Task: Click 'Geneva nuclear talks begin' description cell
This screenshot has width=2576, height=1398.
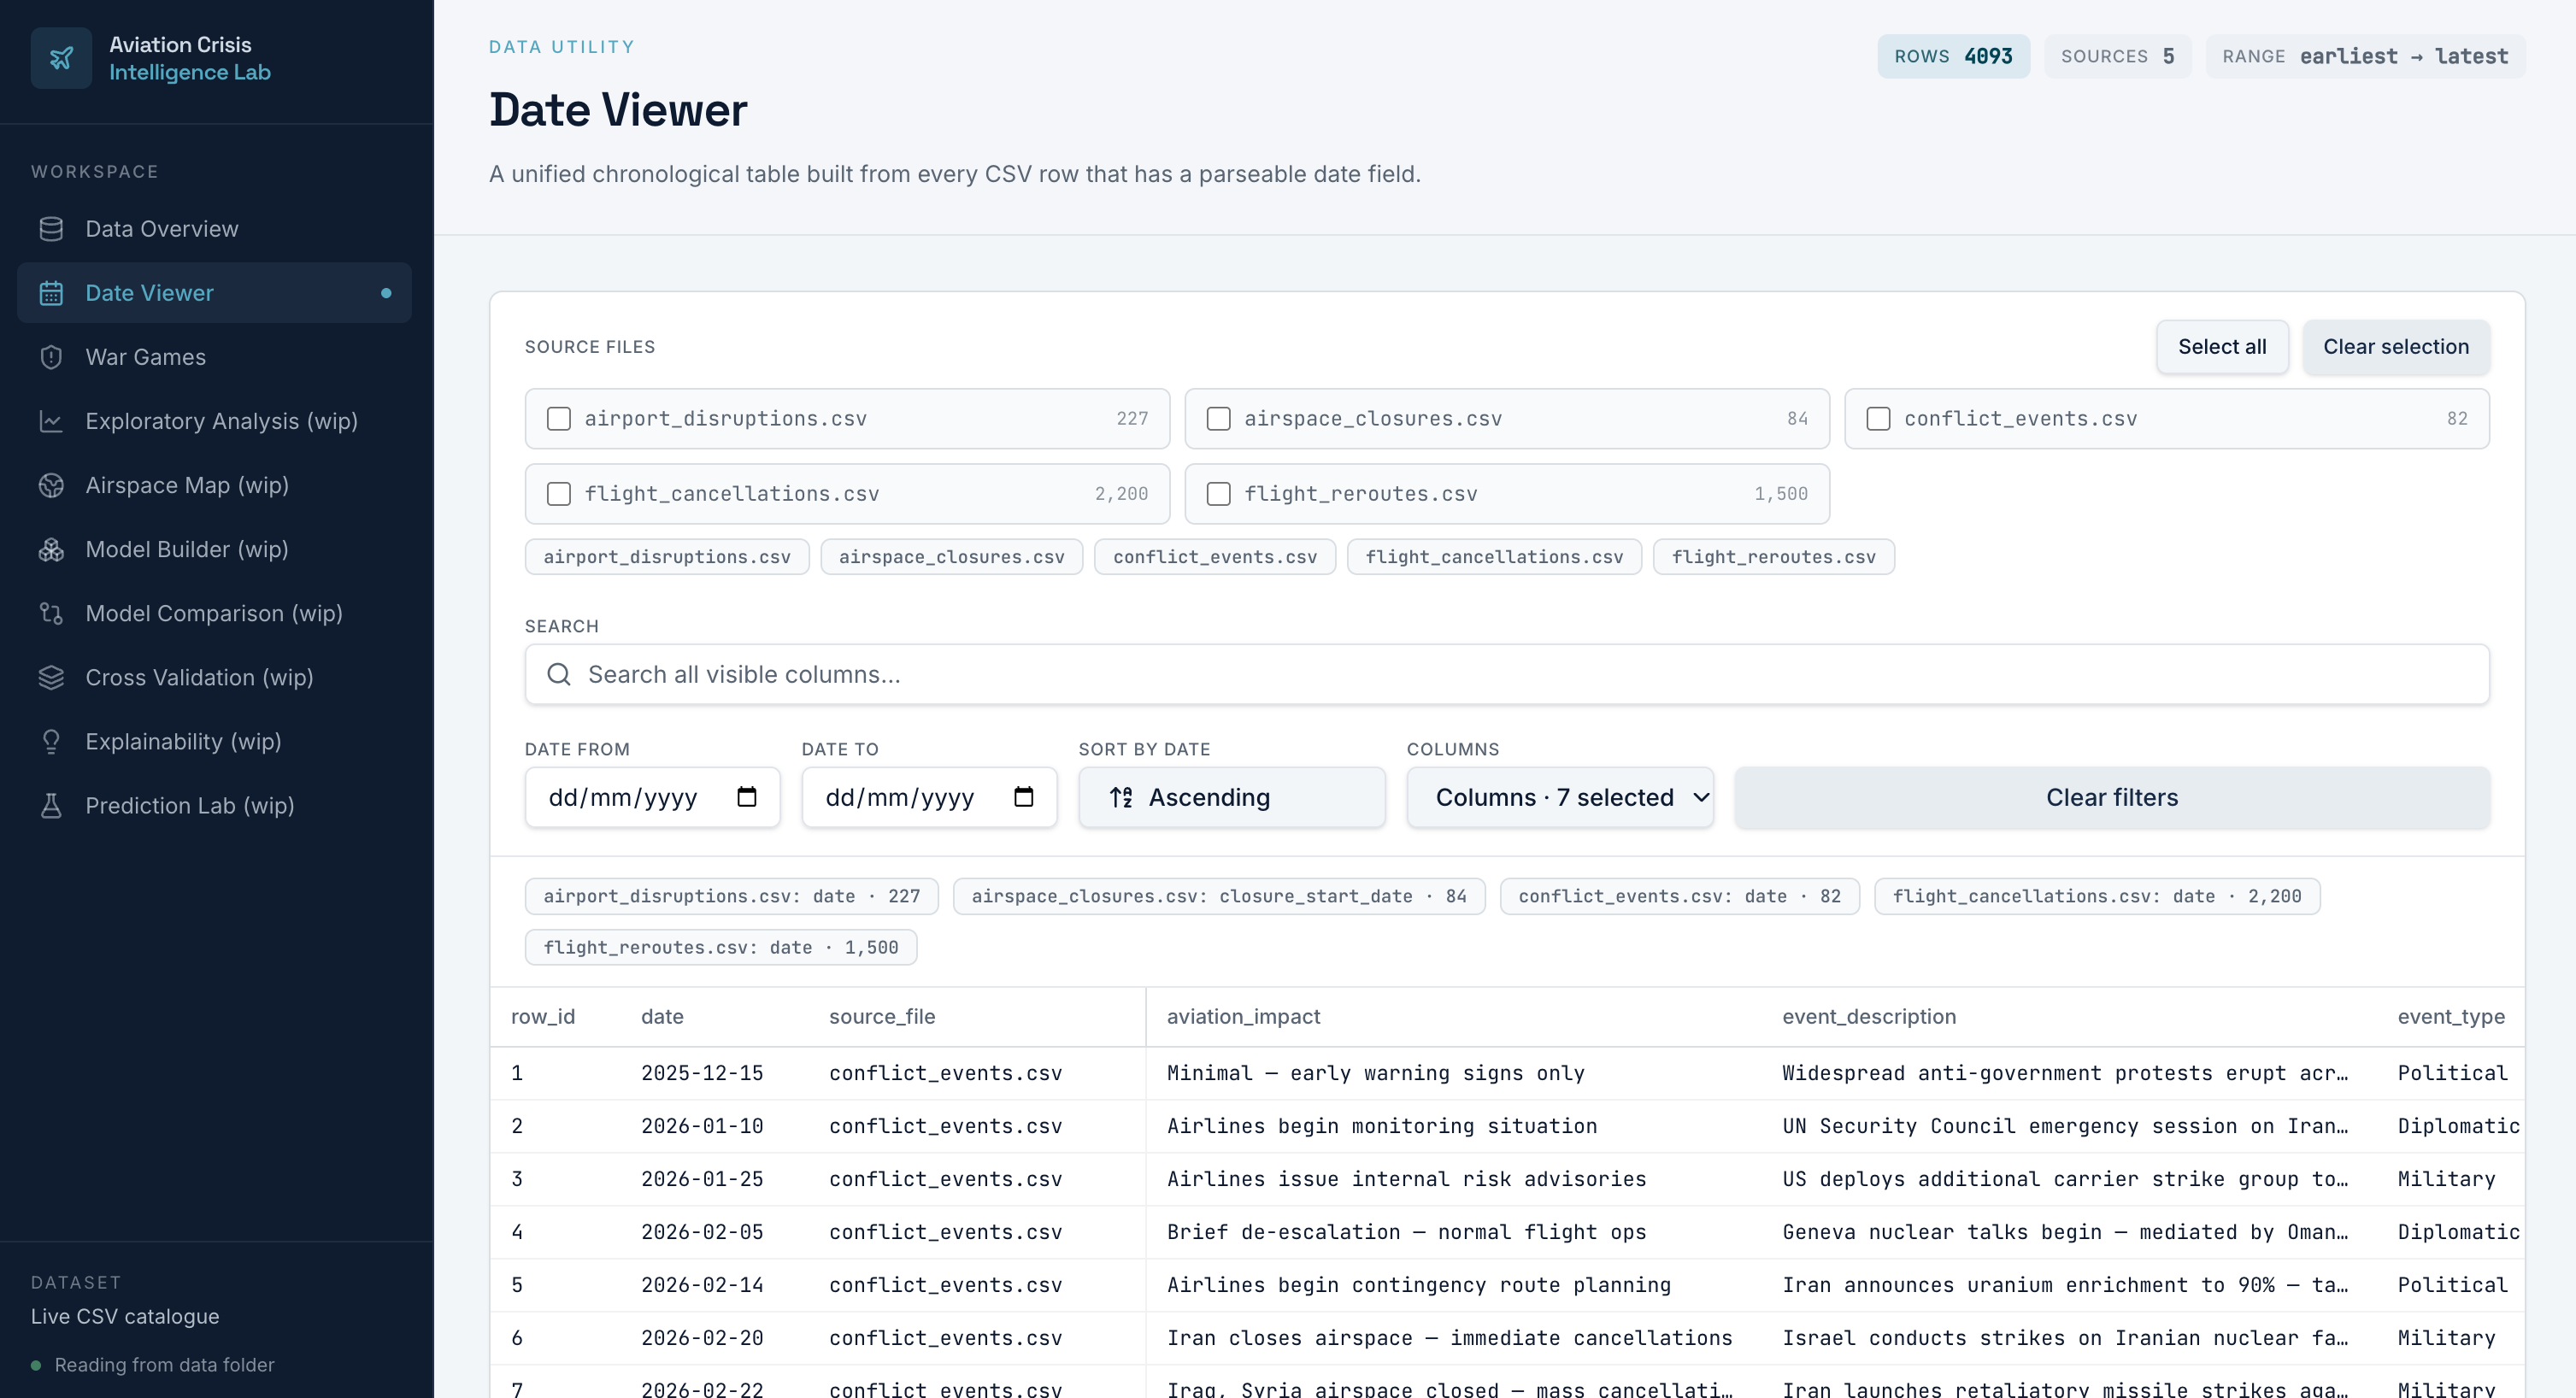Action: click(2064, 1231)
